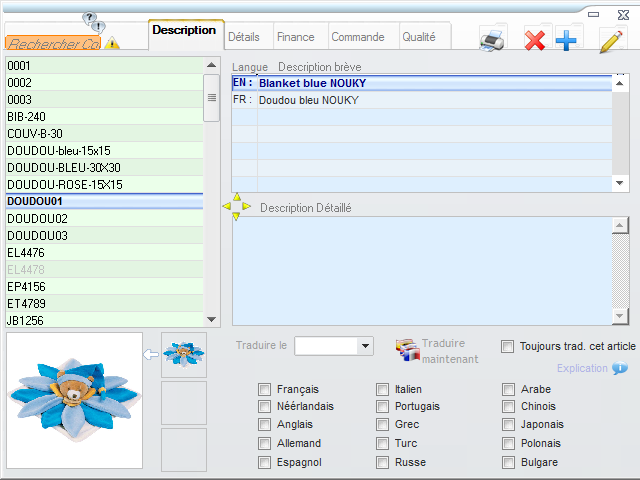Click description list scroll-down arrow
The width and height of the screenshot is (640, 480).
(620, 183)
